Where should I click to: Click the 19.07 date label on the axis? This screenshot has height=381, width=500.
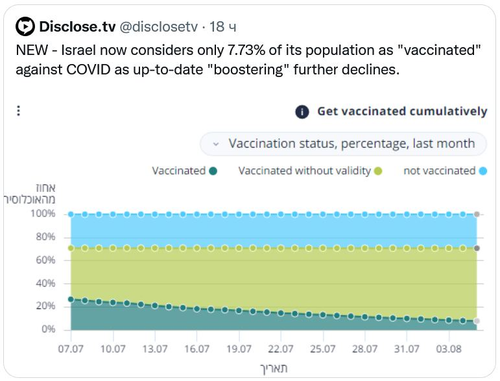pyautogui.click(x=239, y=349)
